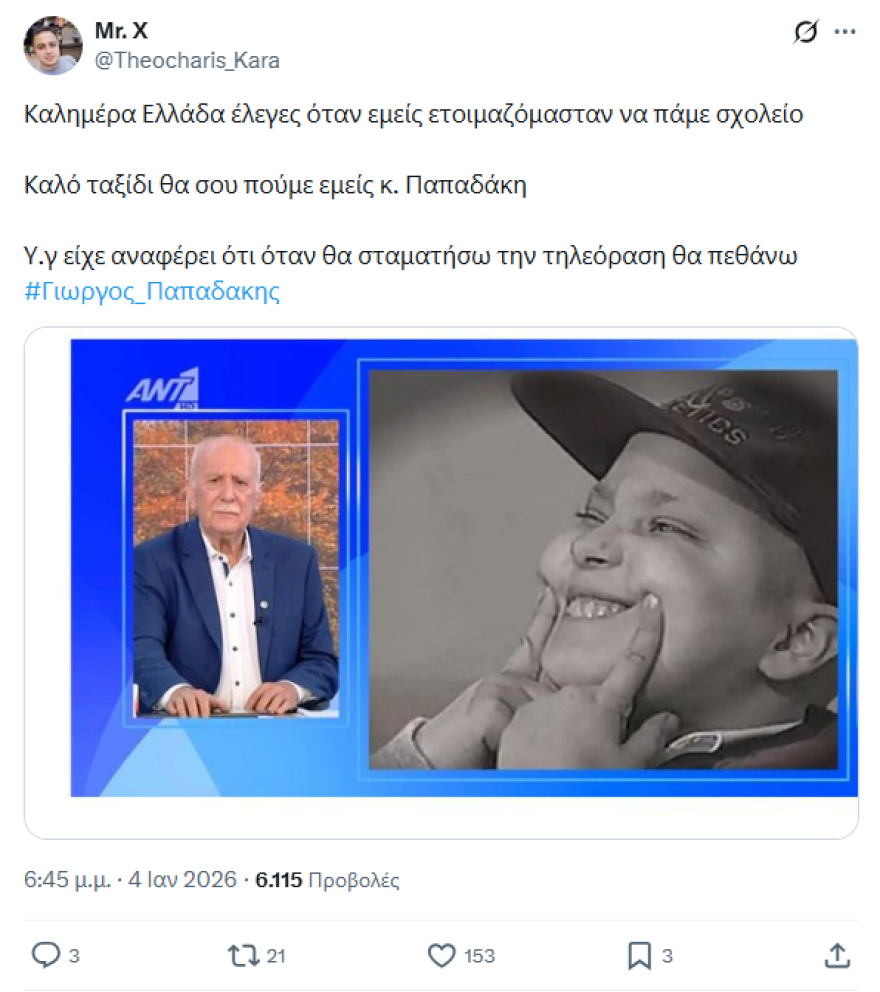The height and width of the screenshot is (992, 880).
Task: Open @Theocharis_Kara handle link
Action: point(187,60)
